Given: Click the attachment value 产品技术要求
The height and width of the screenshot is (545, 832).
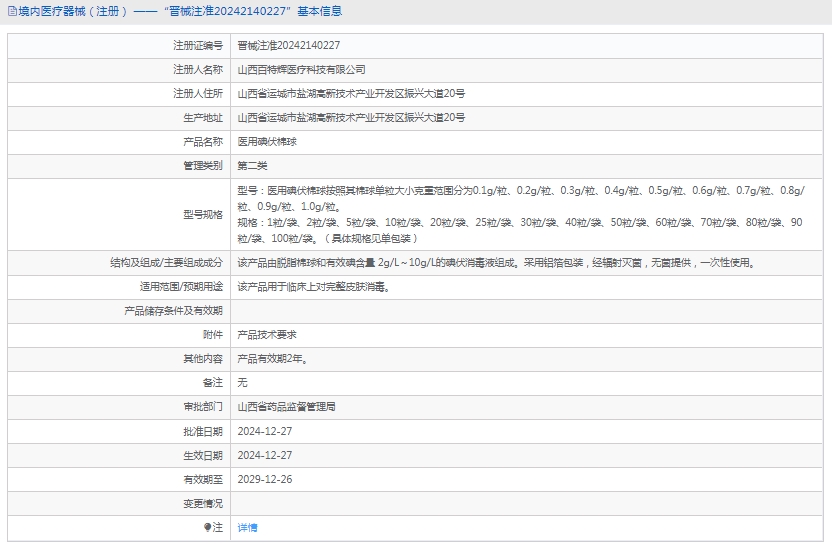Looking at the screenshot, I should 267,335.
